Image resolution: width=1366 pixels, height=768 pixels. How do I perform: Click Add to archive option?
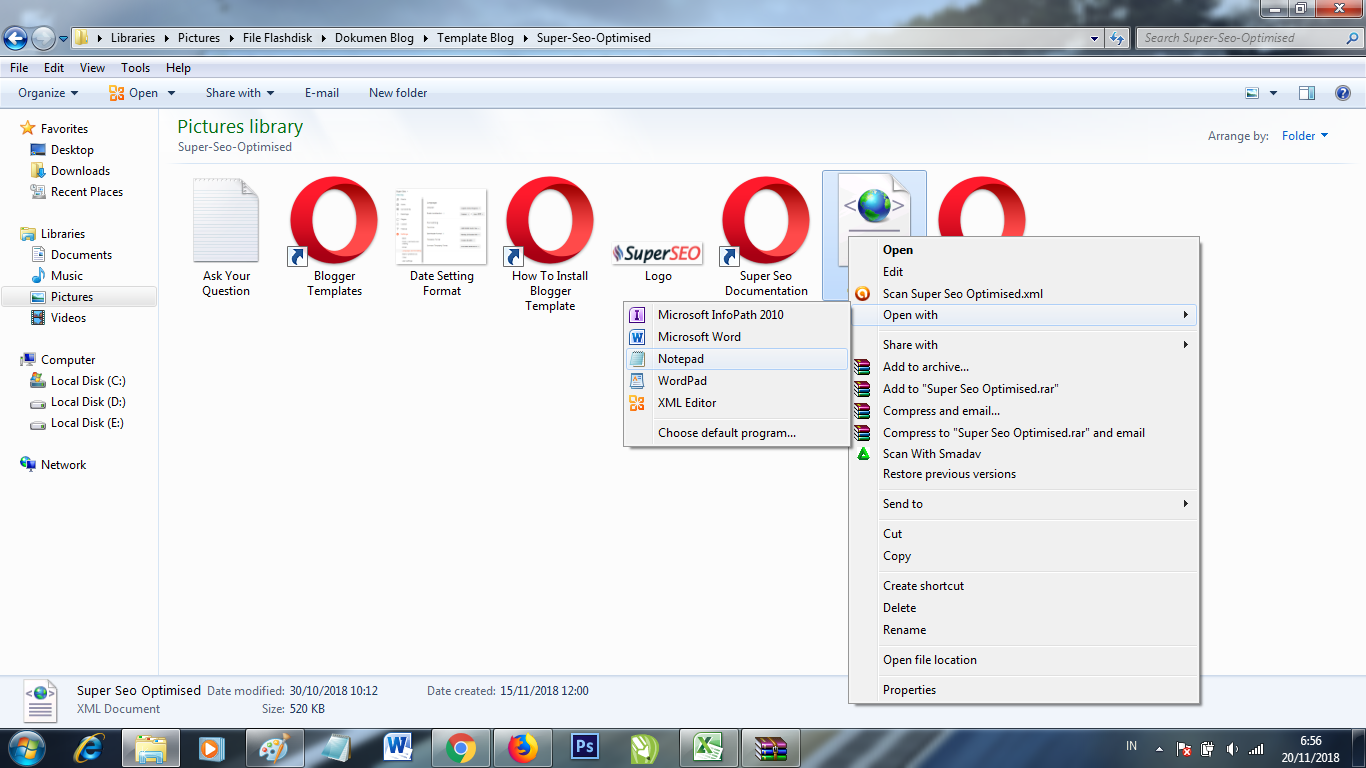1024,367
